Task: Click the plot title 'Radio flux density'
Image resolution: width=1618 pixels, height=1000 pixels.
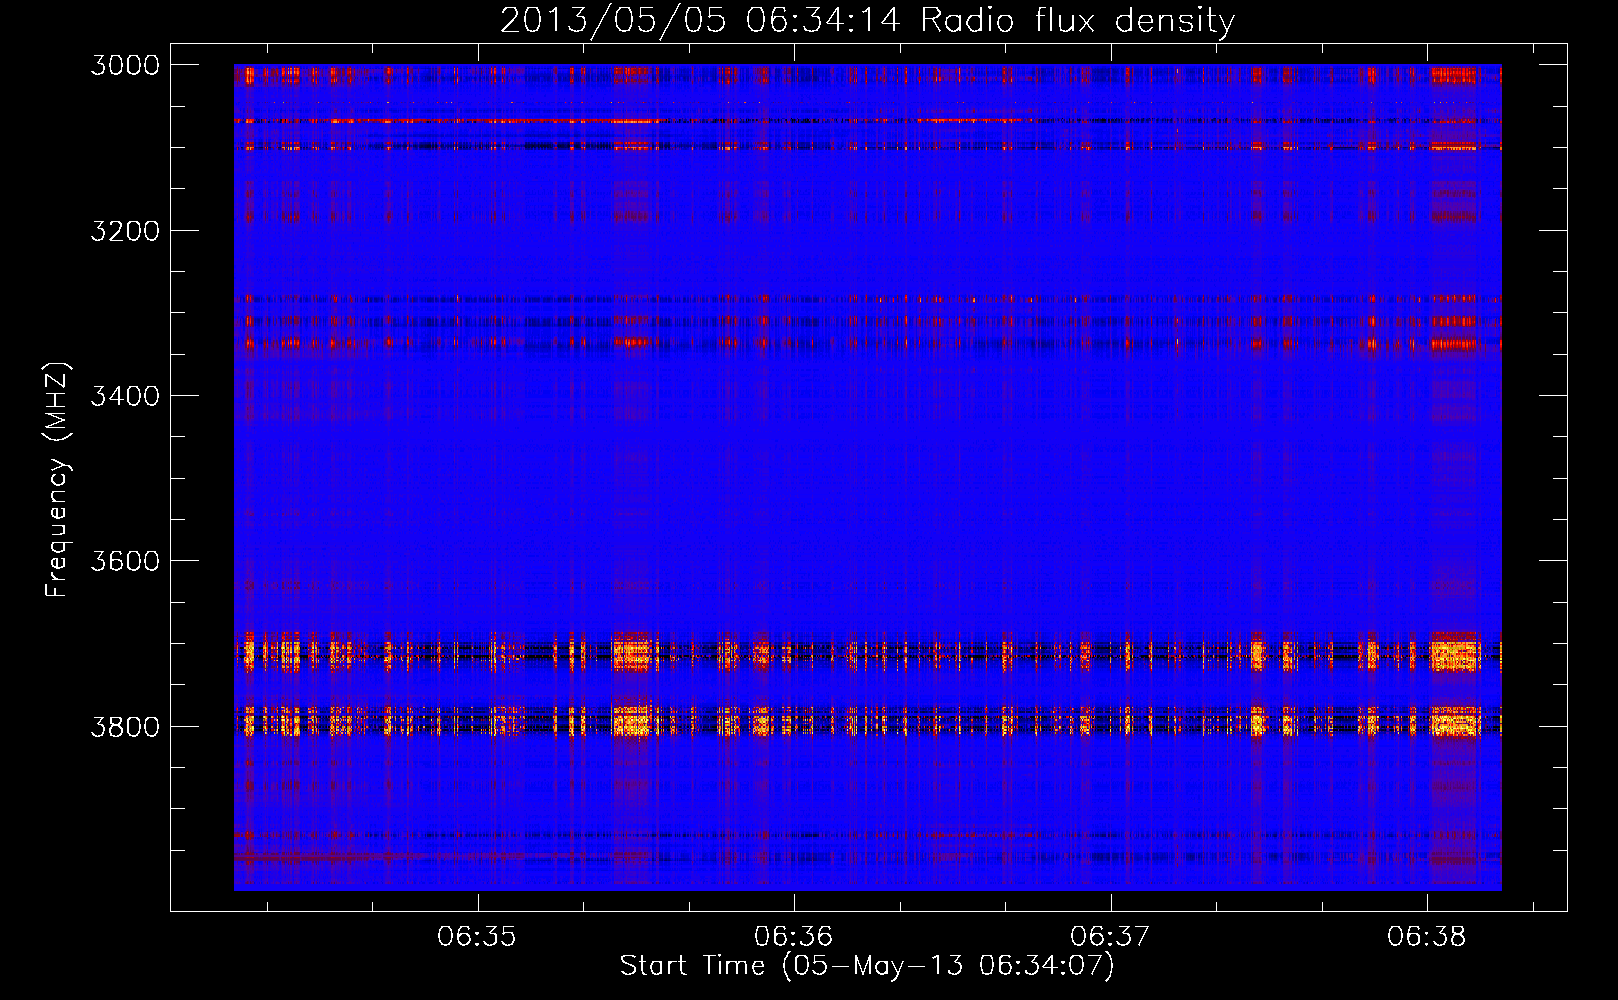Action: click(x=1077, y=21)
